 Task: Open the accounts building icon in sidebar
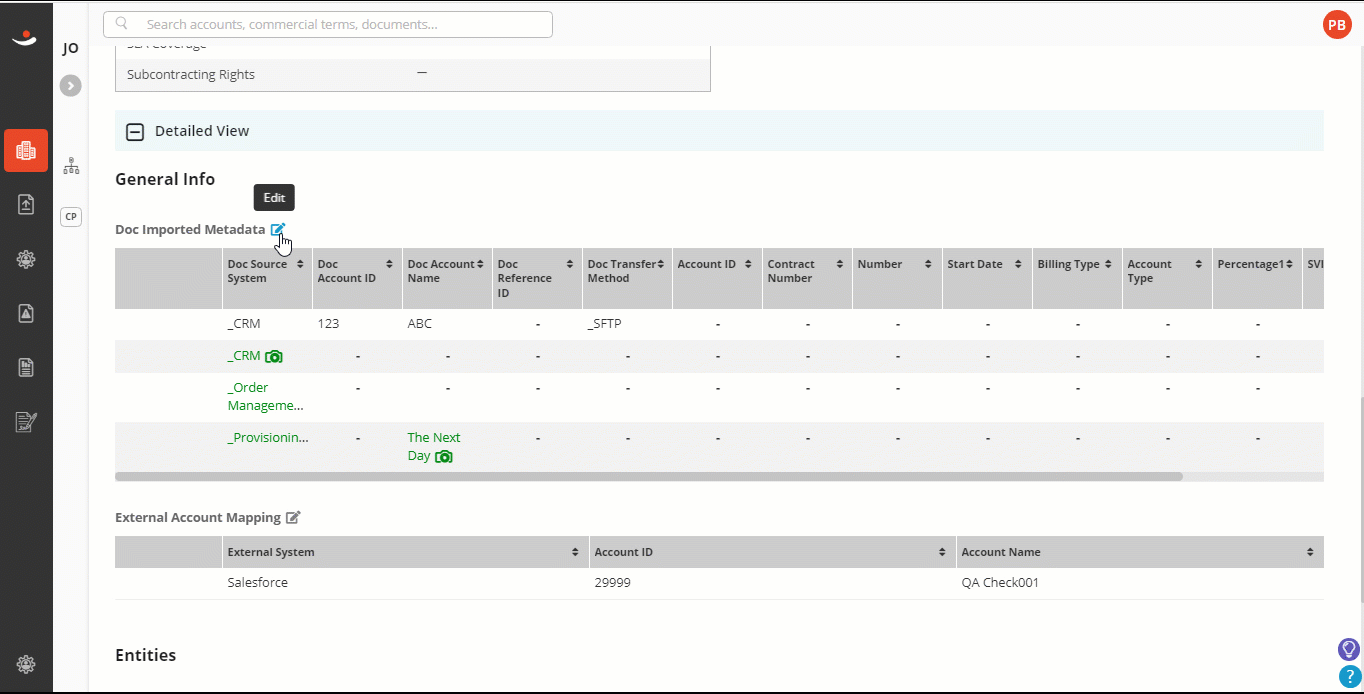click(26, 151)
